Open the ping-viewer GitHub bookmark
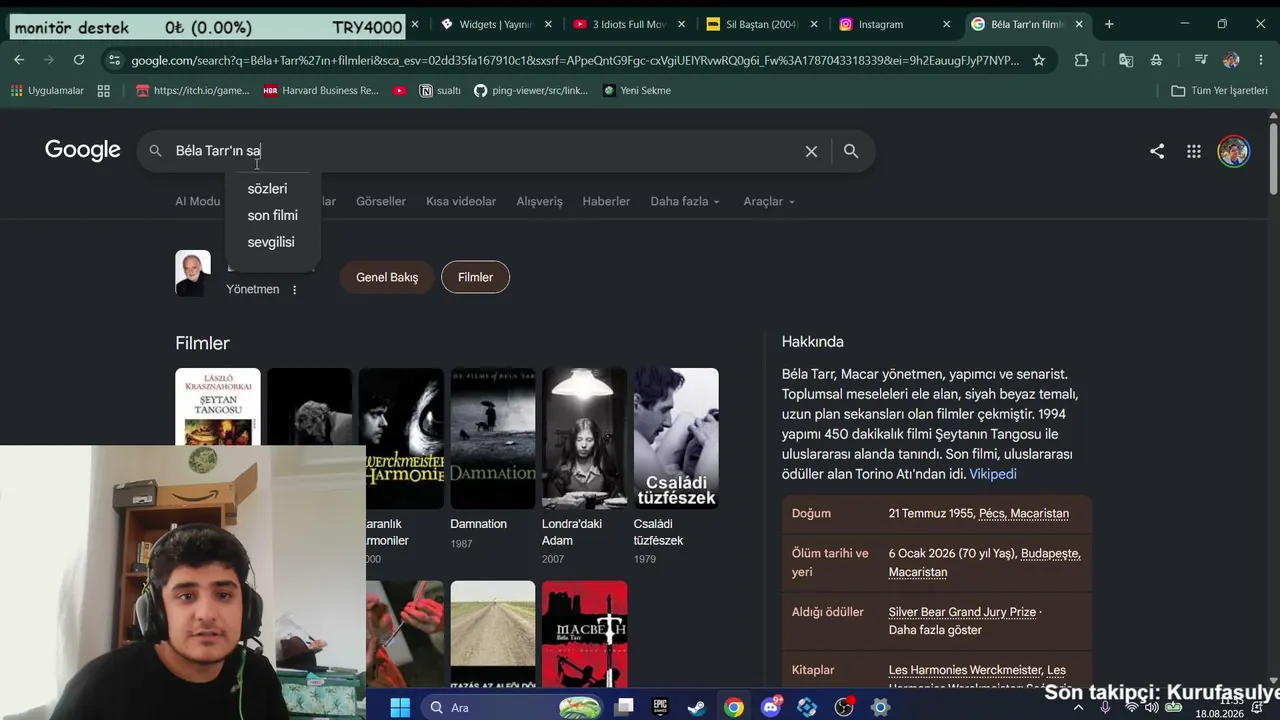This screenshot has height=720, width=1280. click(x=531, y=90)
